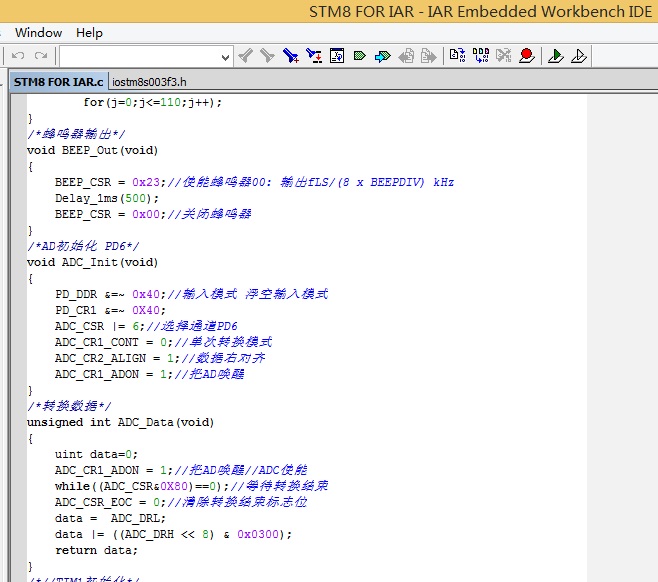The width and height of the screenshot is (658, 582).
Task: Click the 'while((ADC_CSR&0X80)==0)' line
Action: 191,486
